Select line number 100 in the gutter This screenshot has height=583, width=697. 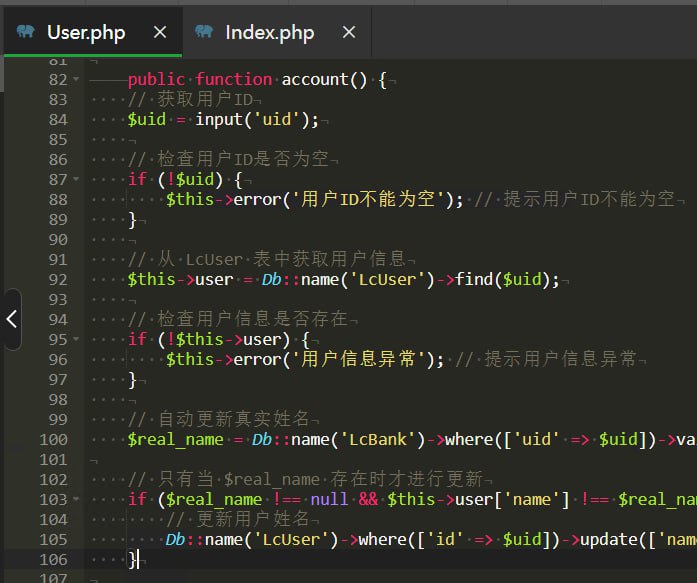(53, 440)
